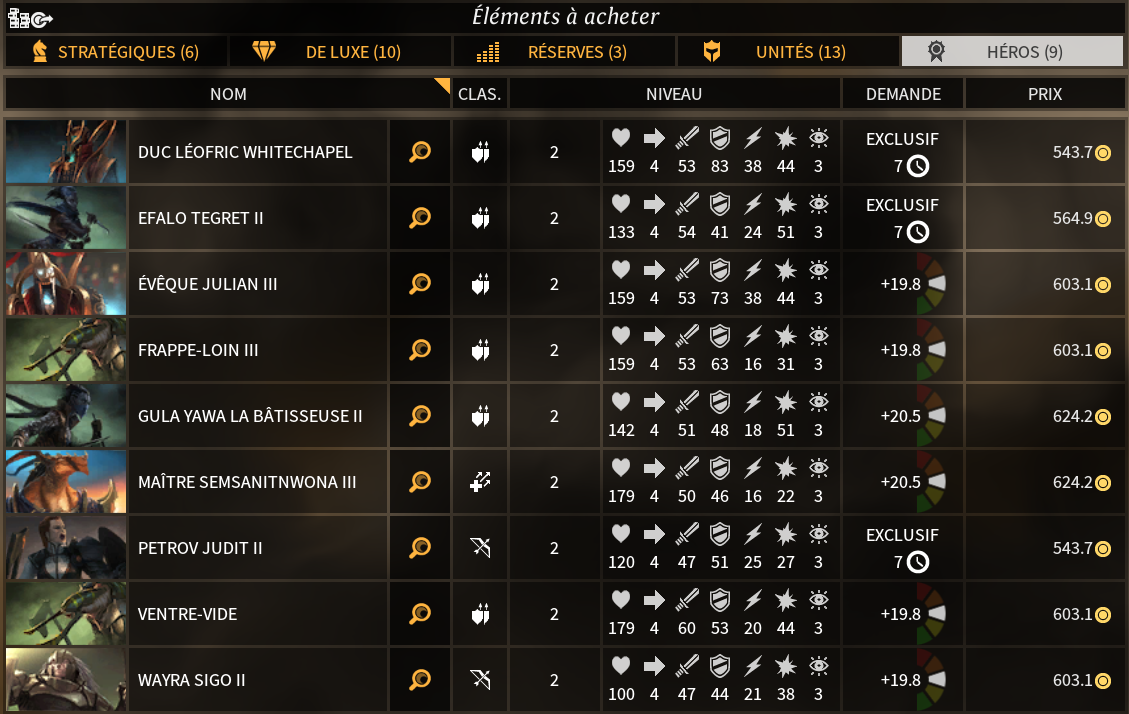Viewport: 1129px width, 714px height.
Task: Click the demand gauge for Gula Yawa la Bâtisseuse II
Action: [x=932, y=416]
